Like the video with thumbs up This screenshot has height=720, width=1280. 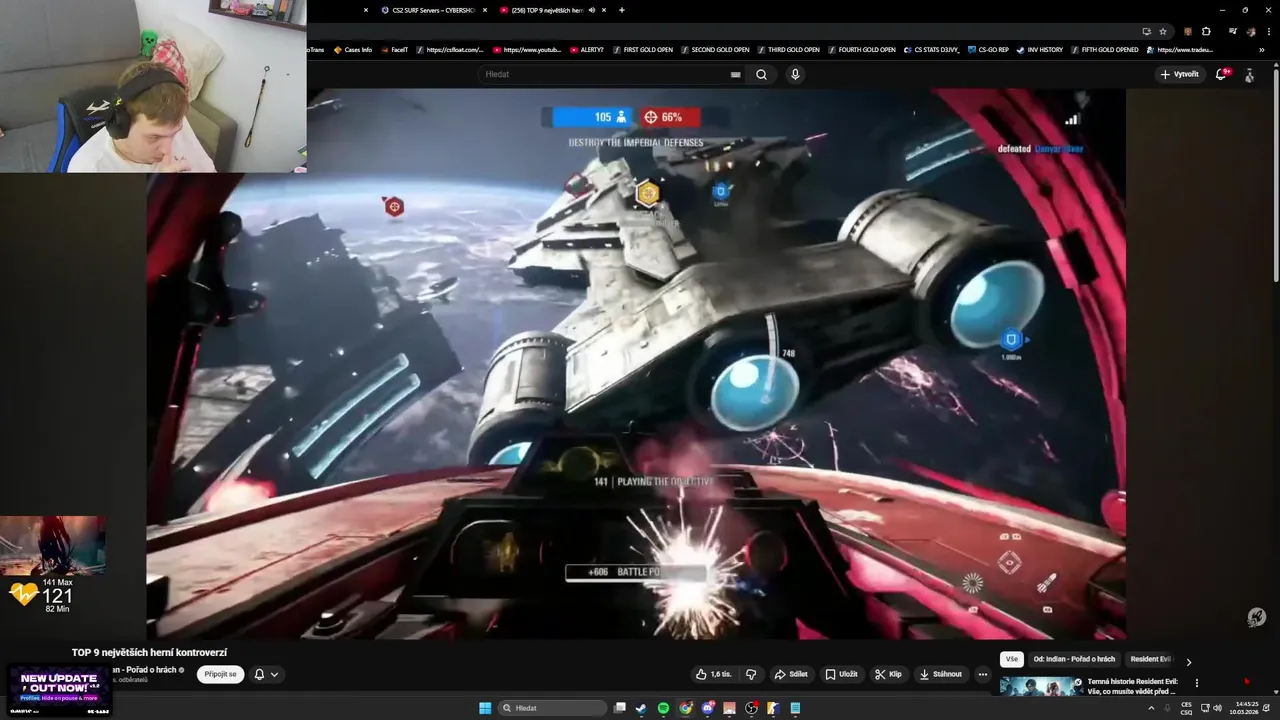coord(714,674)
